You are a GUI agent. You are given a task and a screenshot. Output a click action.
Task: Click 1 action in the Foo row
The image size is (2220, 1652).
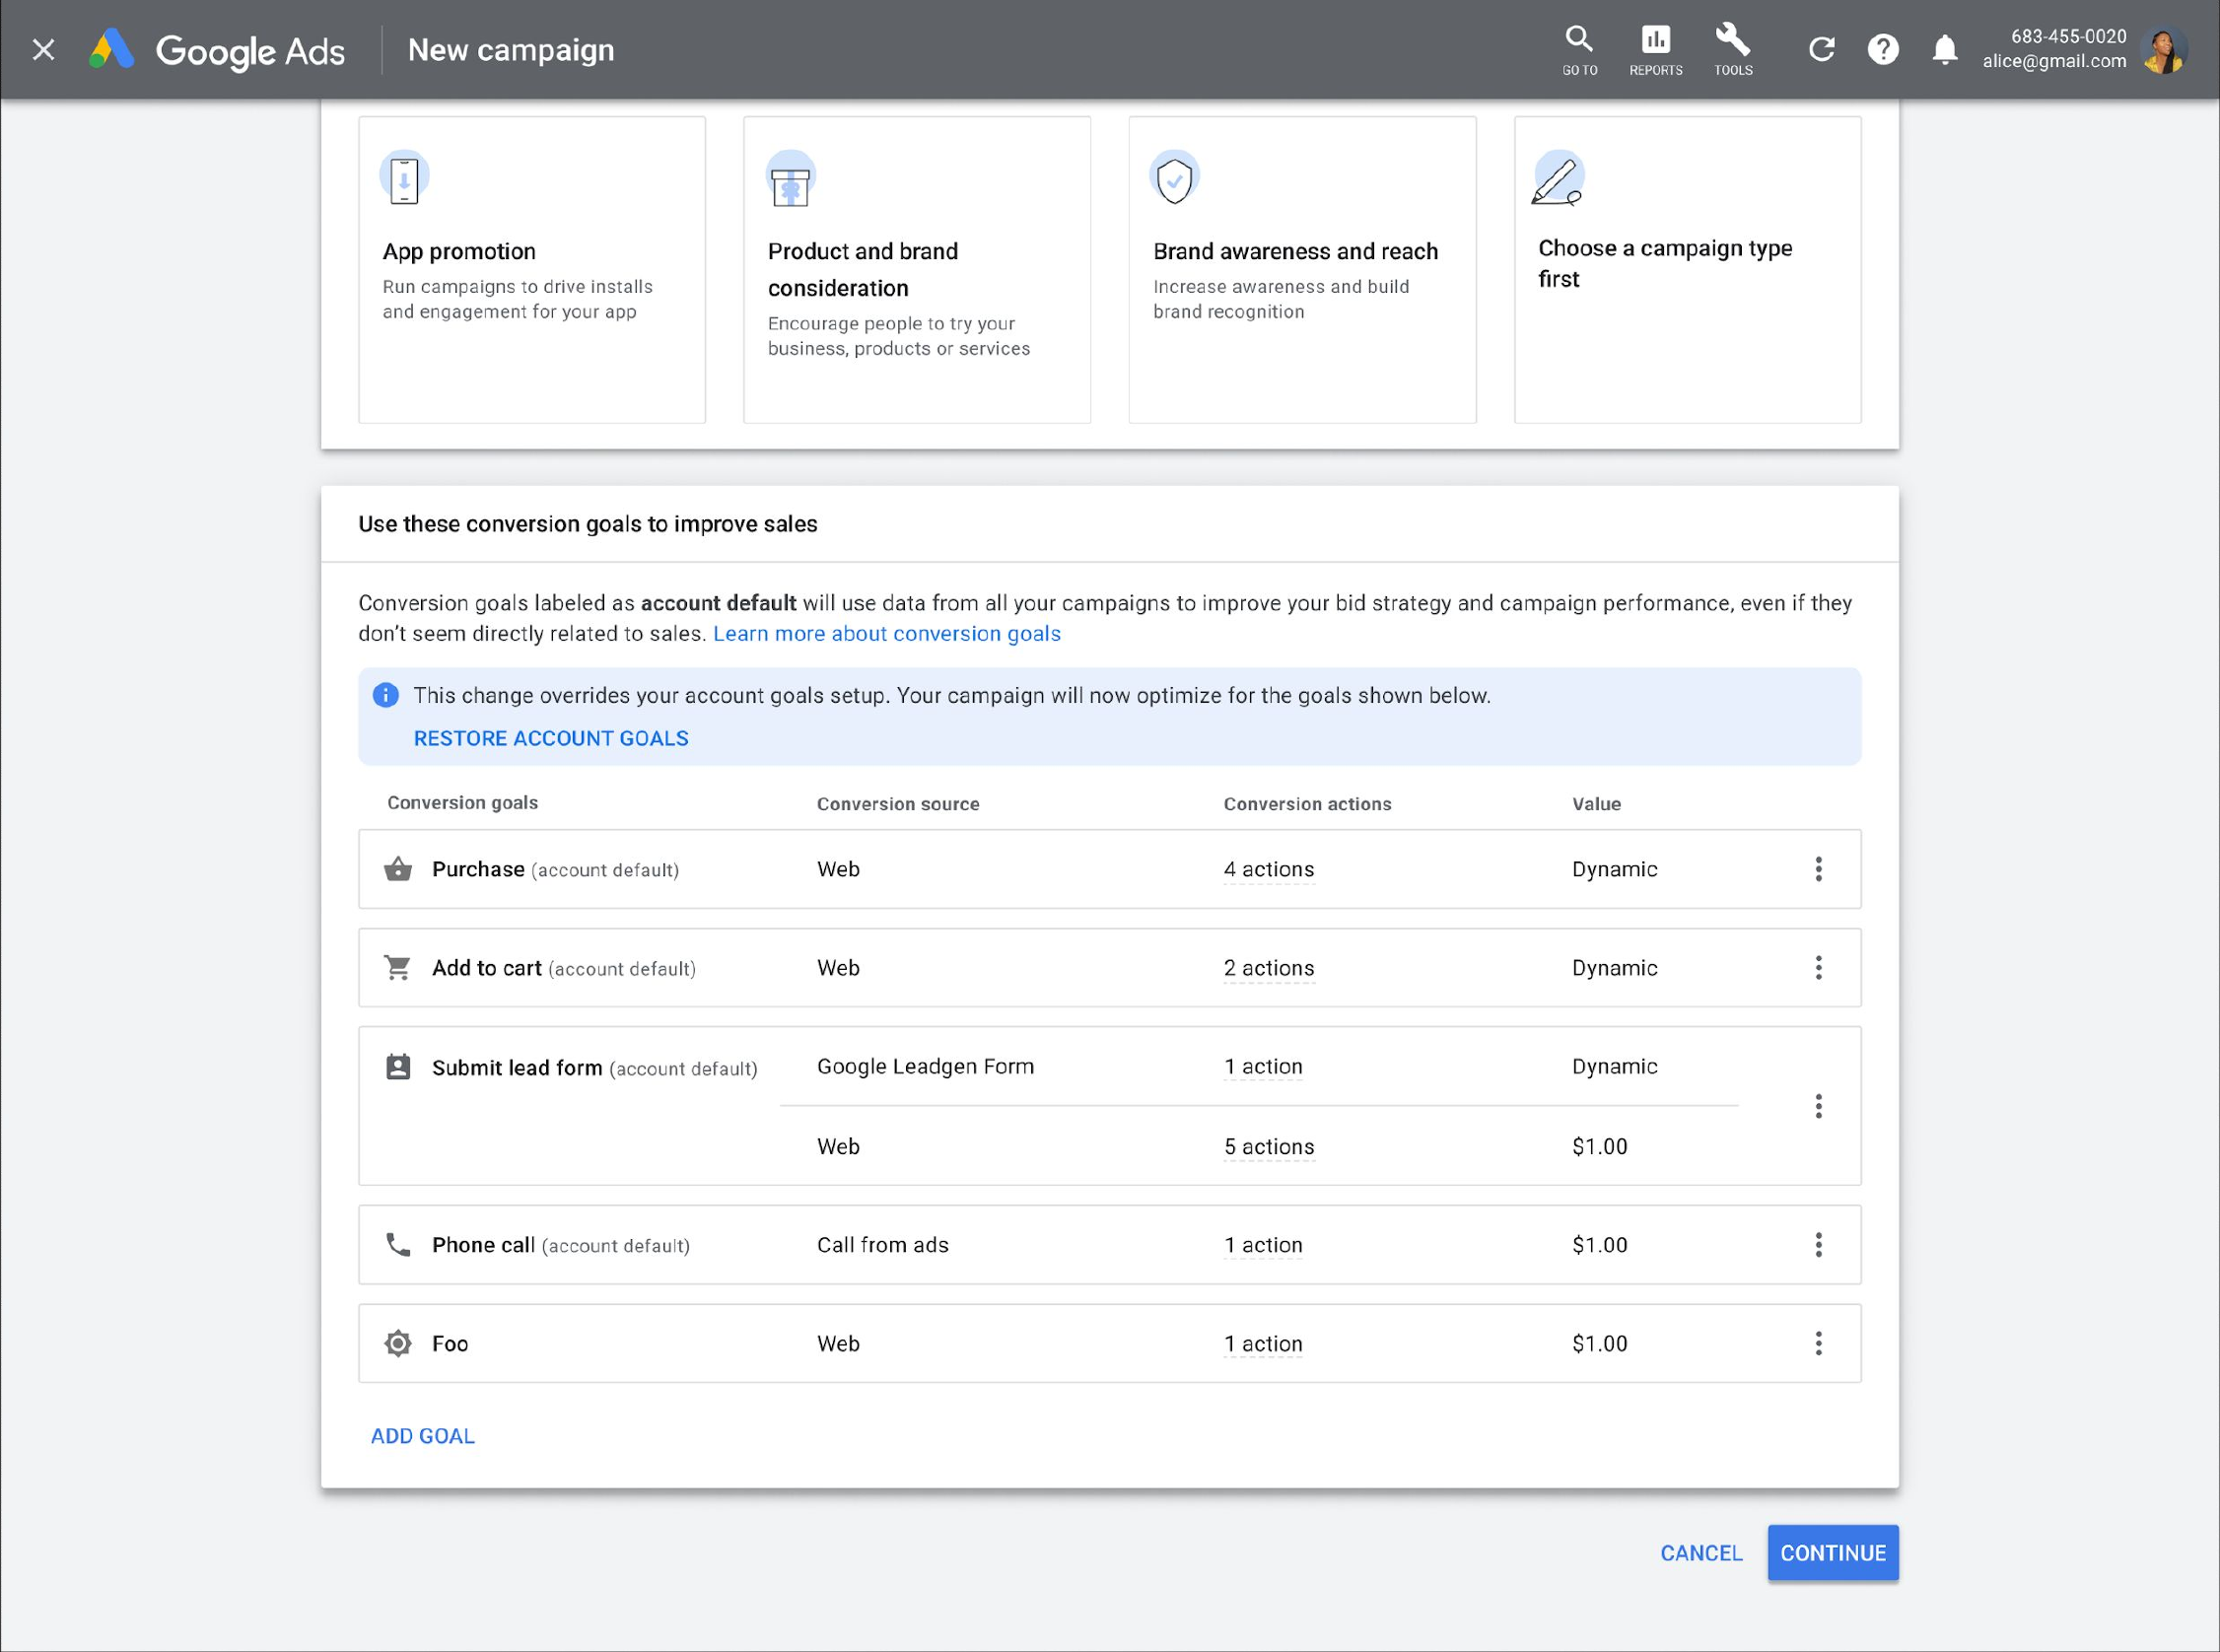click(1263, 1344)
